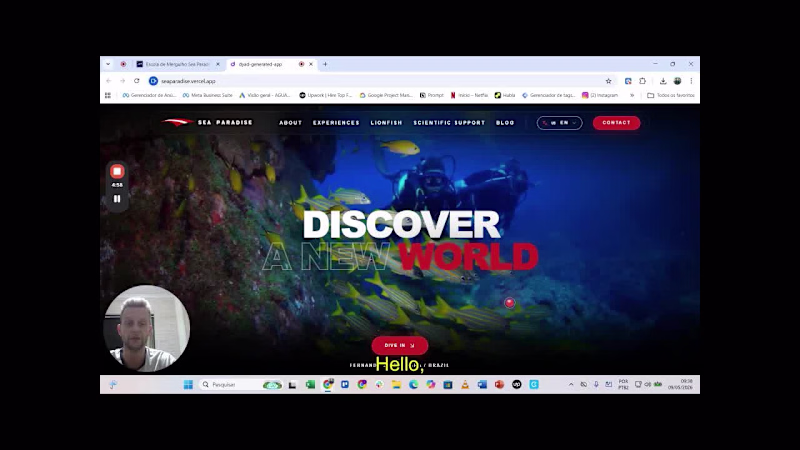Viewport: 800px width, 450px height.
Task: Go forward in browser history
Action: [122, 81]
